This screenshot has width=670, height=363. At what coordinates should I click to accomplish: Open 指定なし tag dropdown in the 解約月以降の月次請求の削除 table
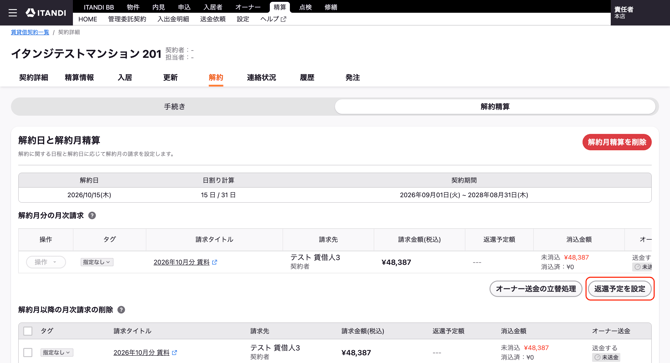point(56,352)
